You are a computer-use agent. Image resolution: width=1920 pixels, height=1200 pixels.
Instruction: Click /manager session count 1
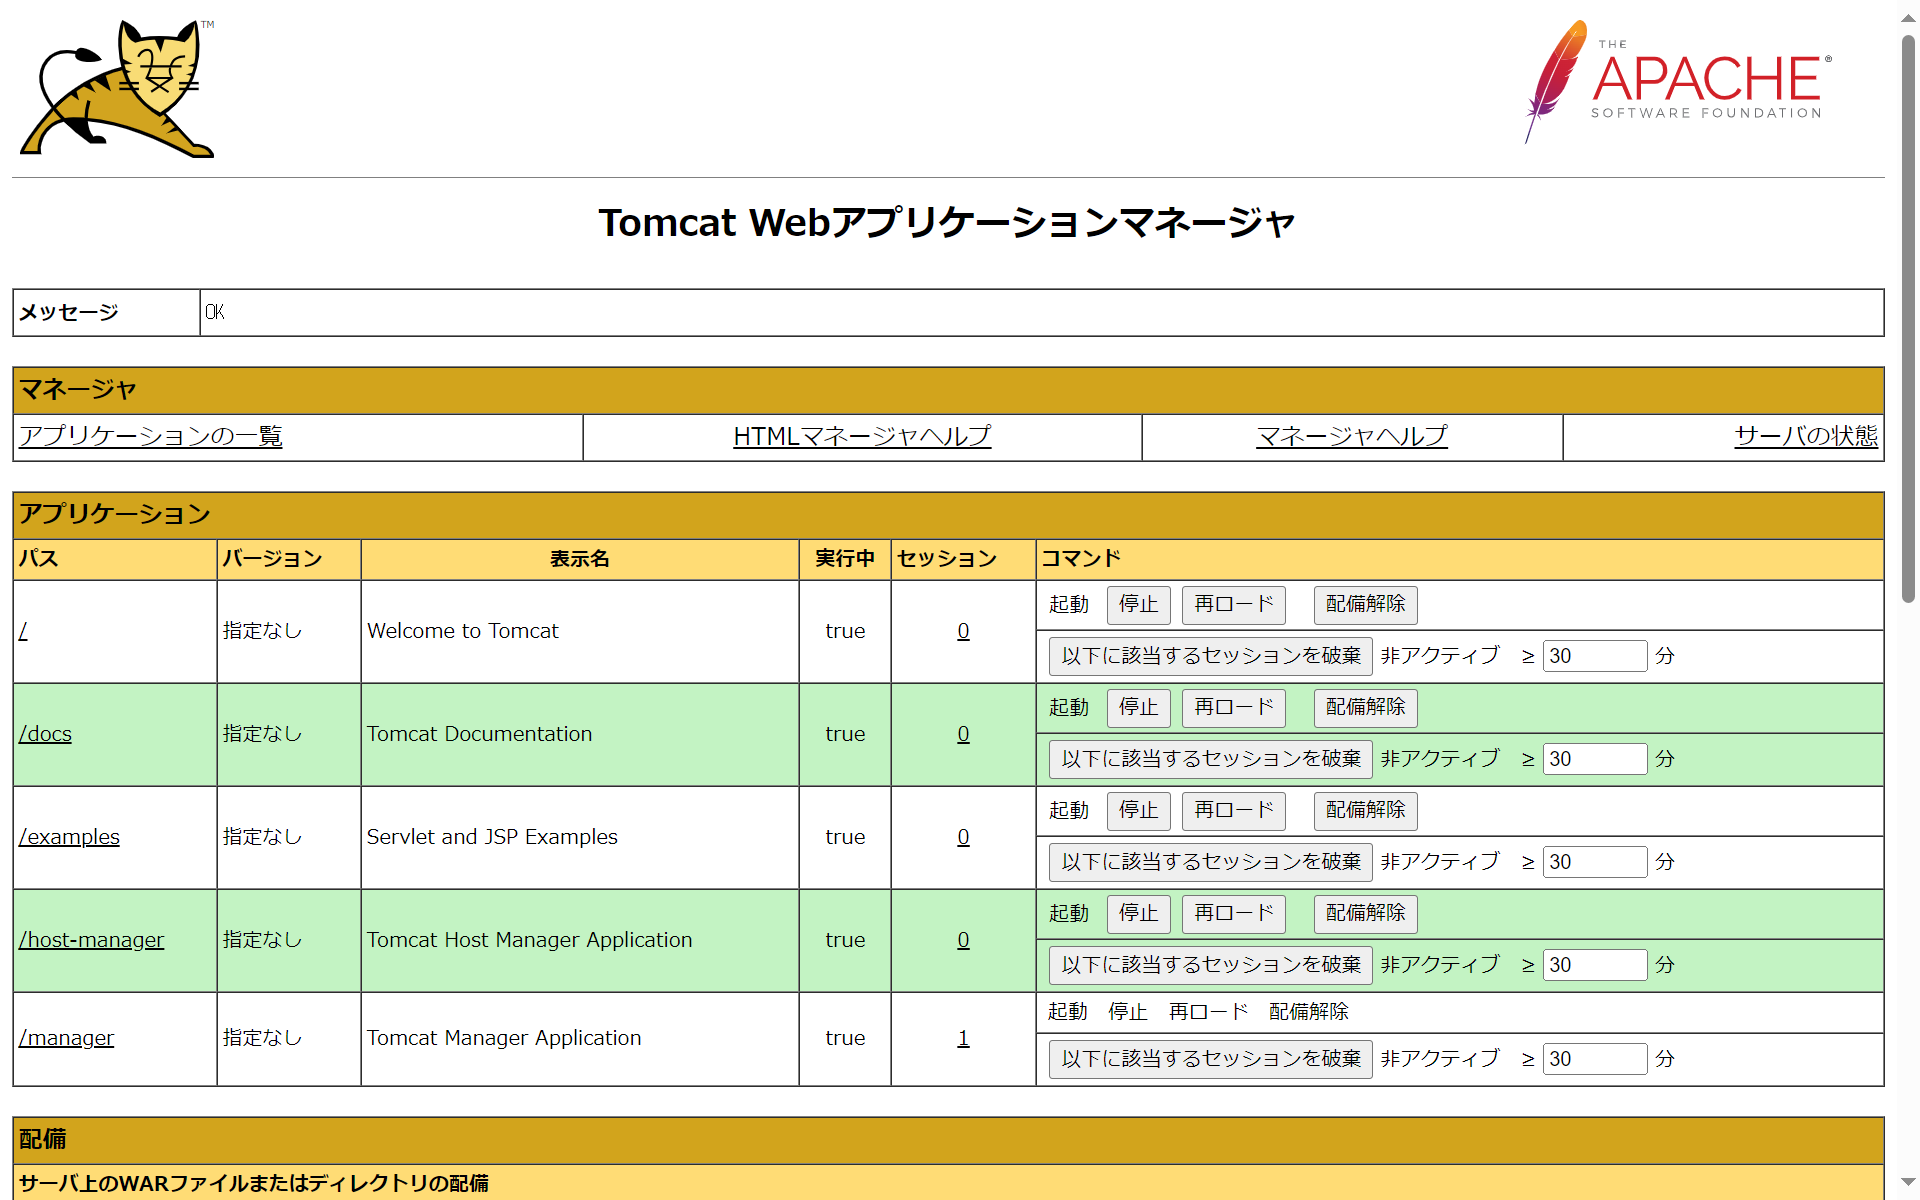[x=963, y=1038]
